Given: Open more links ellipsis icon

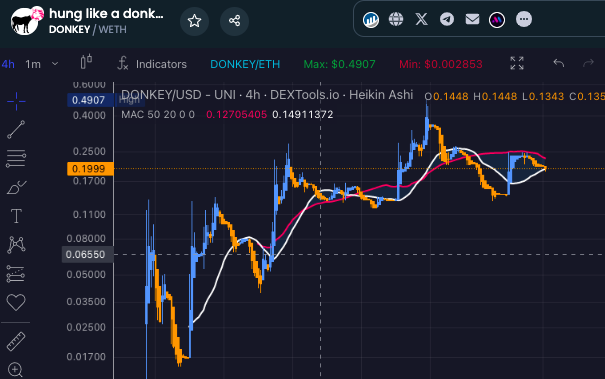Looking at the screenshot, I should [x=524, y=19].
